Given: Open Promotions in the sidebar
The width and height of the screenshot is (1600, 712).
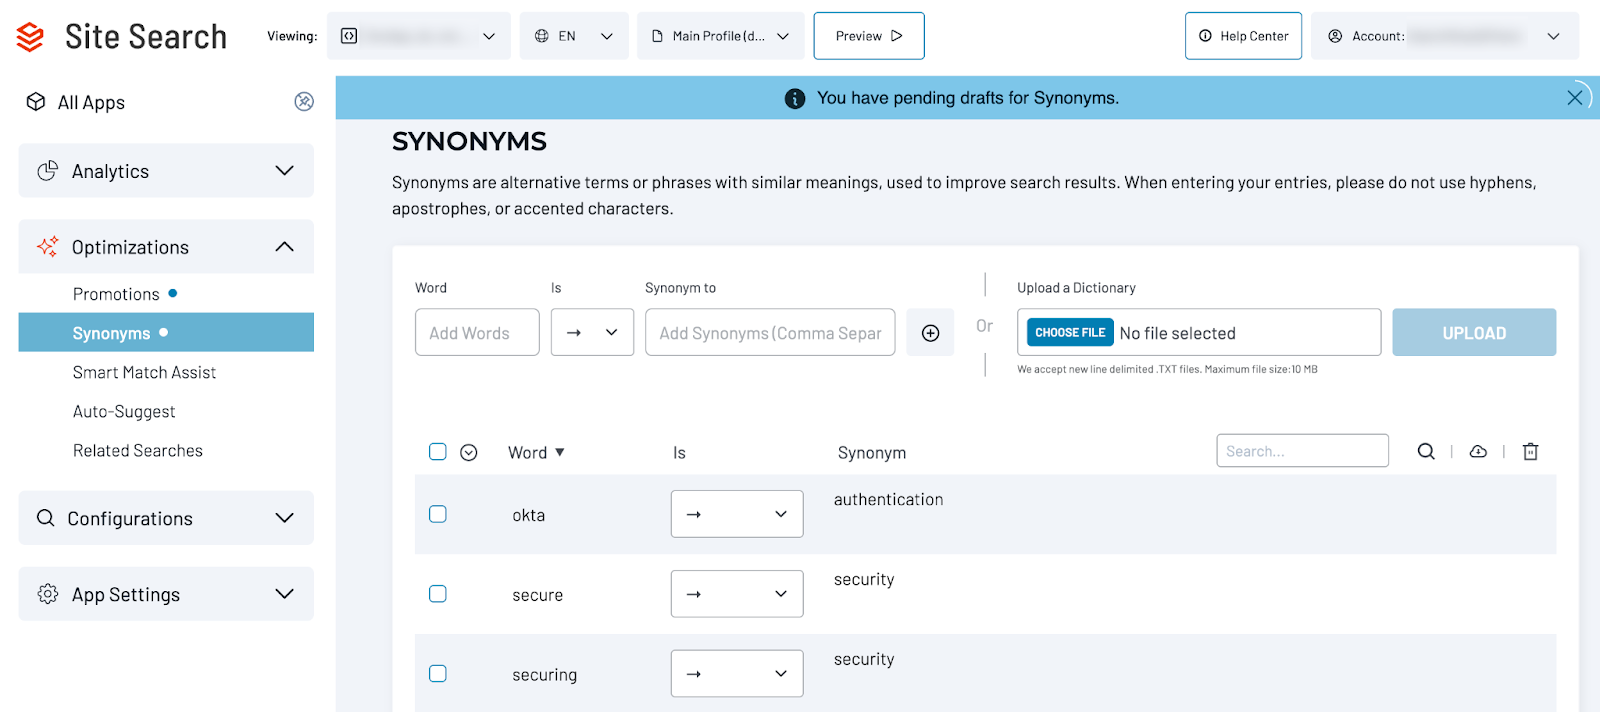Looking at the screenshot, I should (x=116, y=294).
